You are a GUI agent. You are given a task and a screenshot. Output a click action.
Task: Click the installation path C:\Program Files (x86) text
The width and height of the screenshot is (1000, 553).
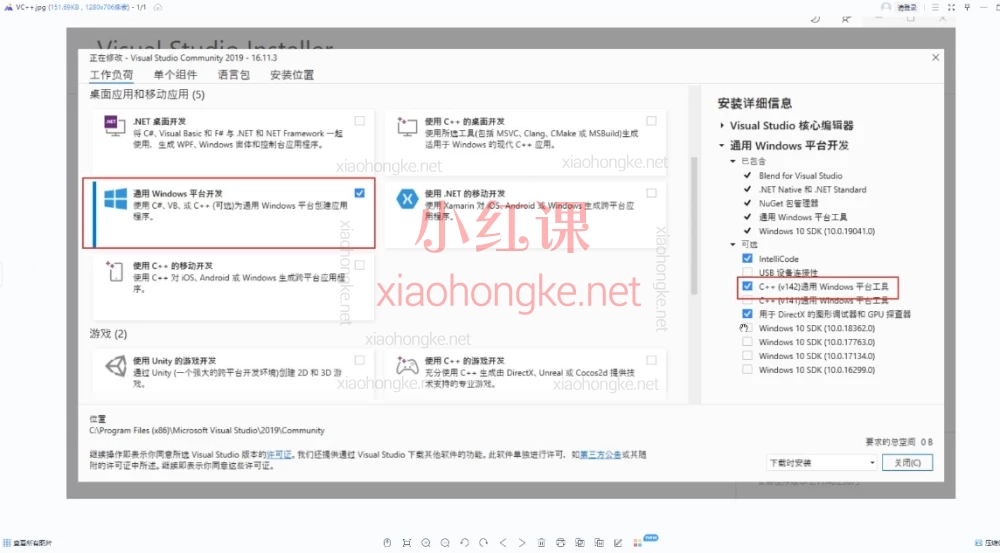[207, 431]
